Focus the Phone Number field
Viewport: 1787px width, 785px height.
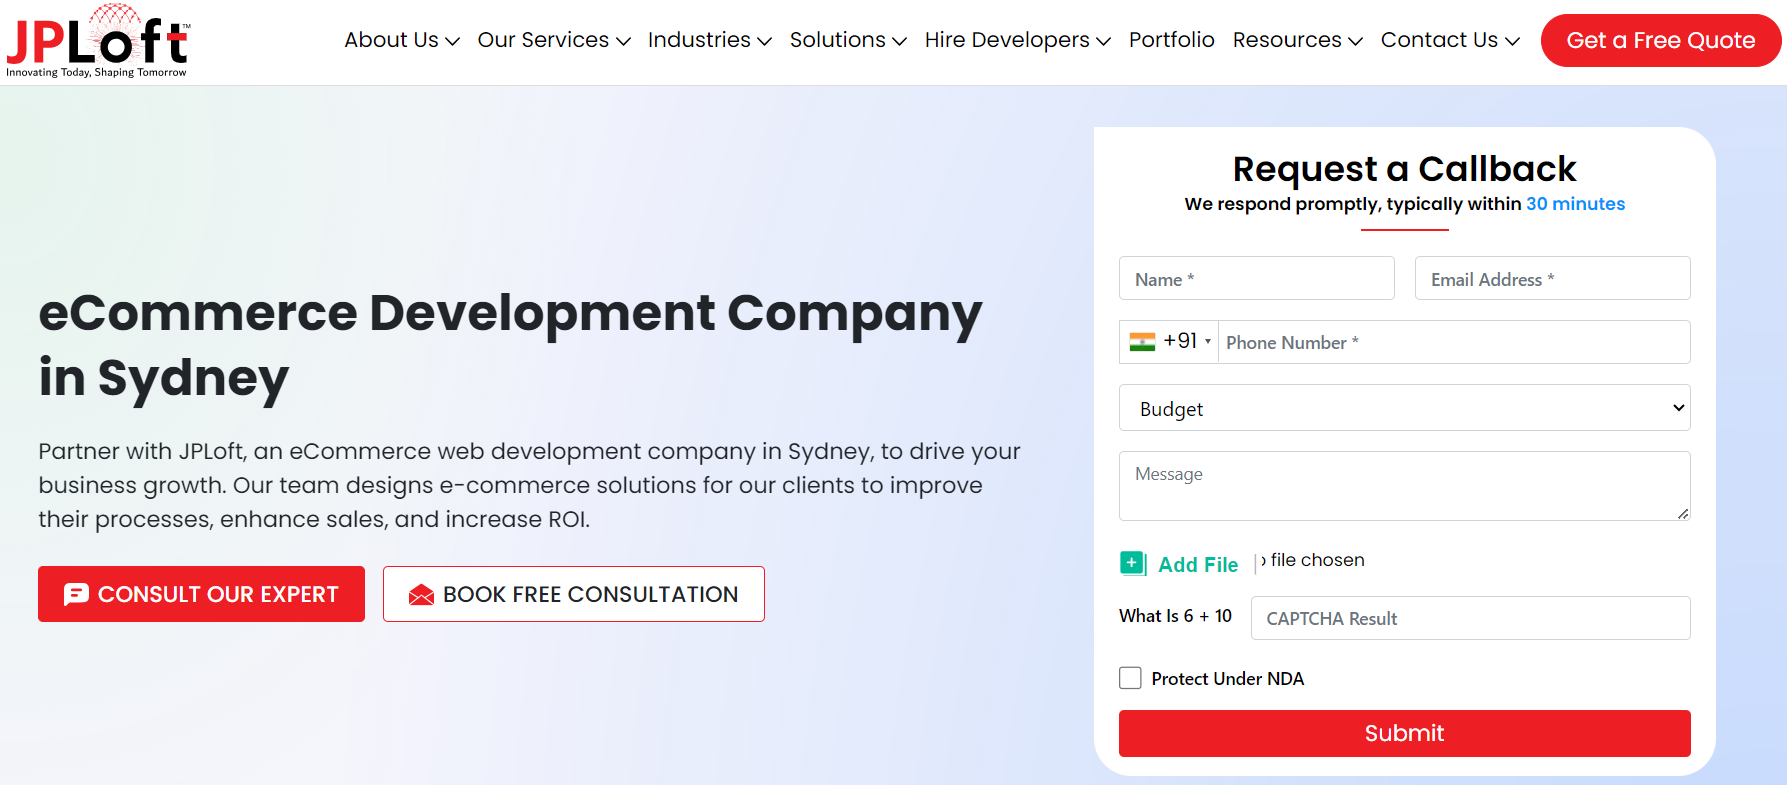coord(1454,342)
